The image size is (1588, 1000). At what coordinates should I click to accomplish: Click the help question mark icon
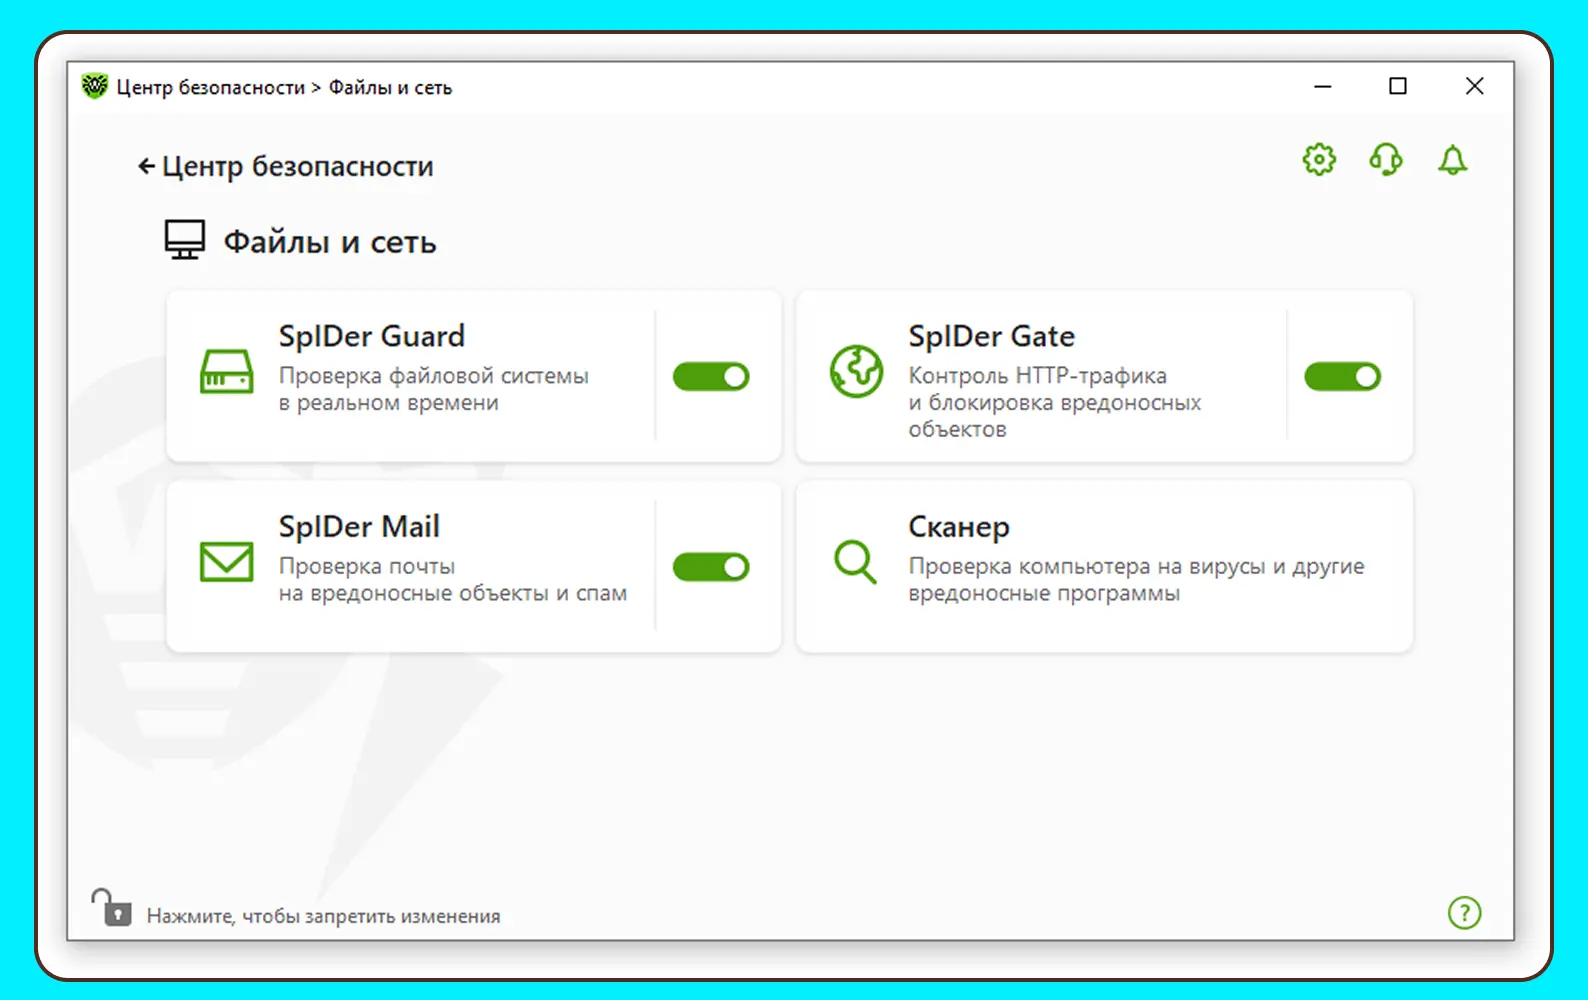point(1464,912)
